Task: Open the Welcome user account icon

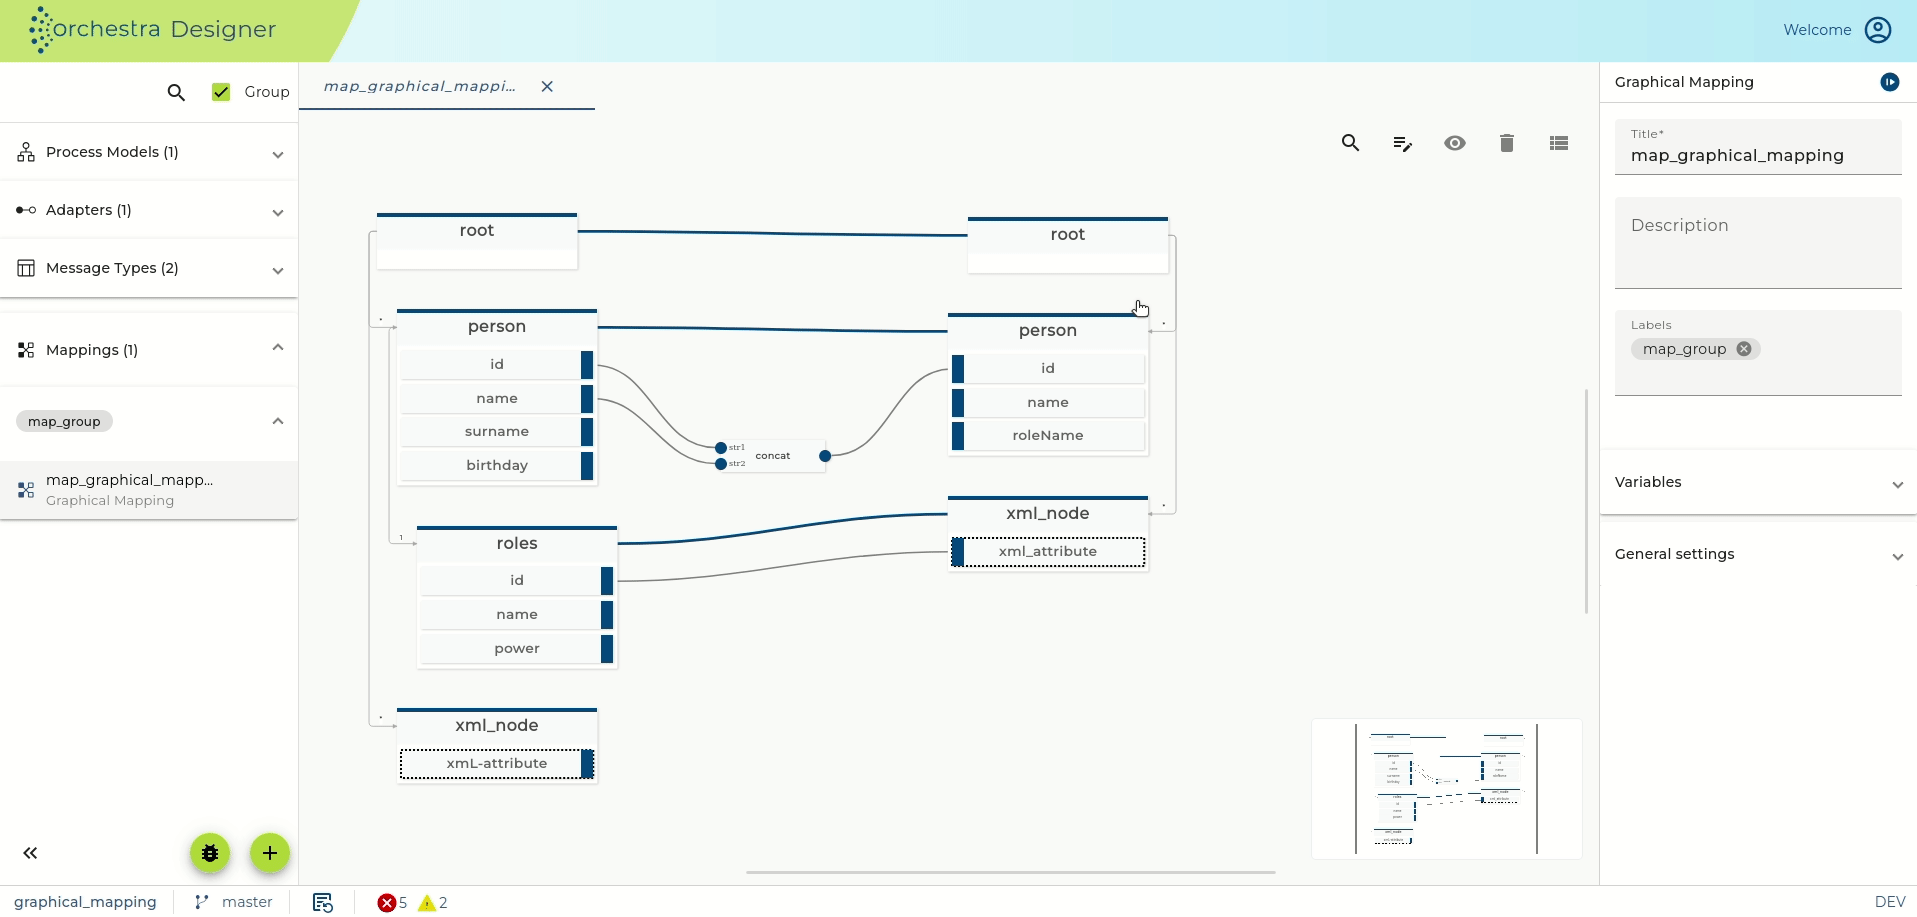Action: click(x=1878, y=30)
